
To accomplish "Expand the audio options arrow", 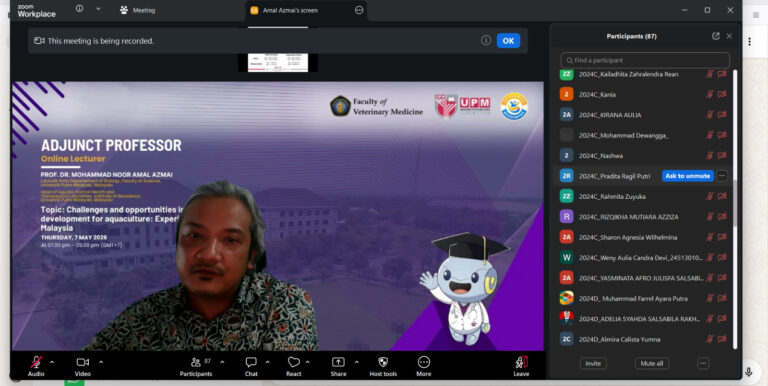I will (x=52, y=362).
